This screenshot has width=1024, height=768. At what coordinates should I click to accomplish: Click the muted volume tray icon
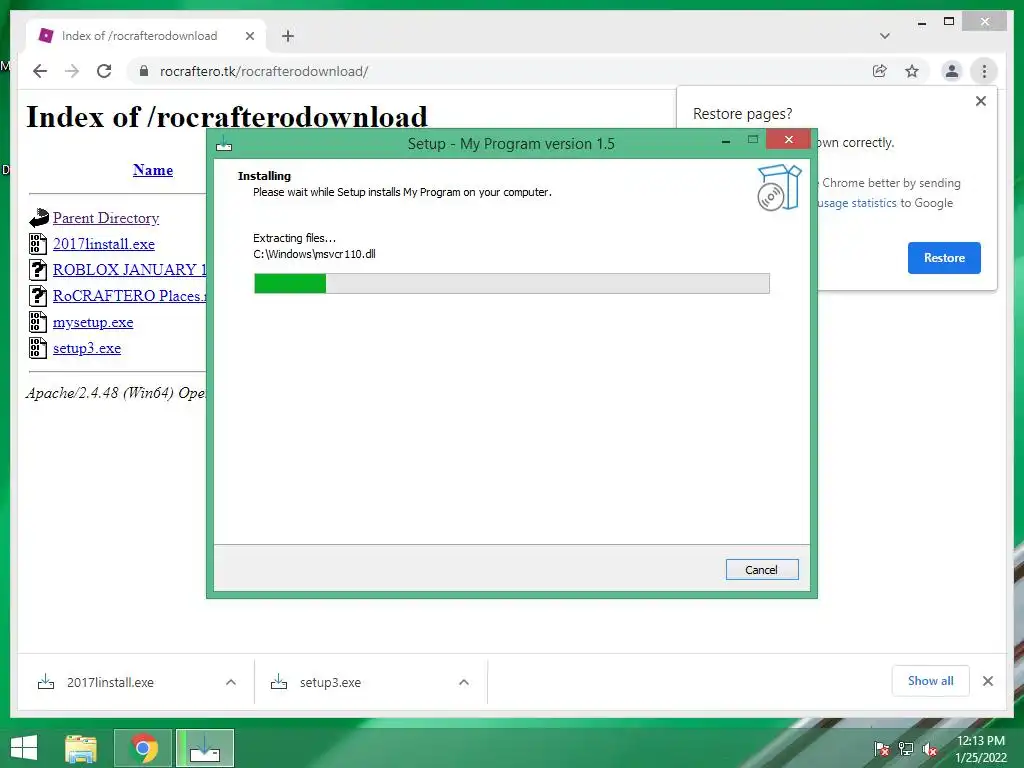930,748
